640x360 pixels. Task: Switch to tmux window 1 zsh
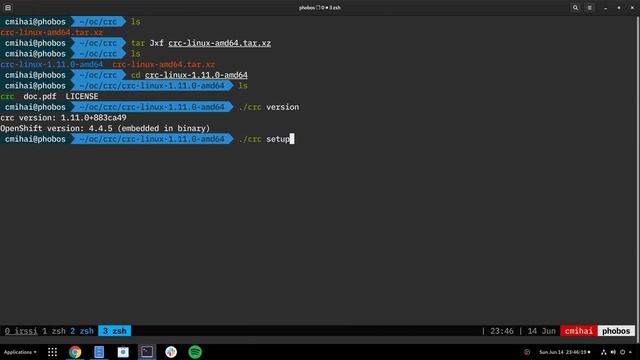point(54,331)
